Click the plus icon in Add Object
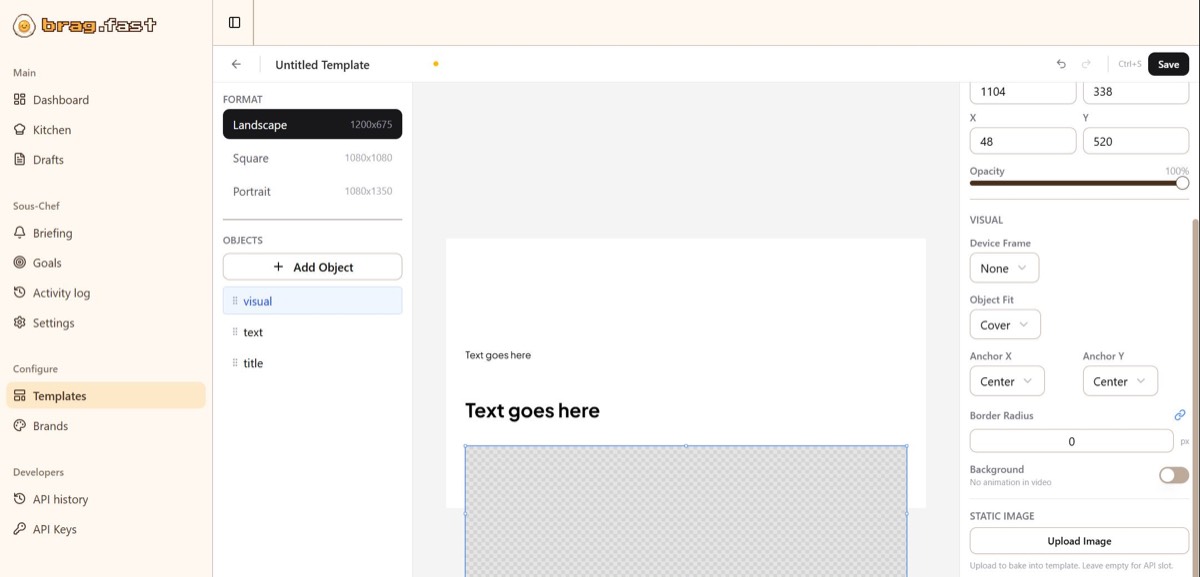The width and height of the screenshot is (1200, 577). [278, 267]
